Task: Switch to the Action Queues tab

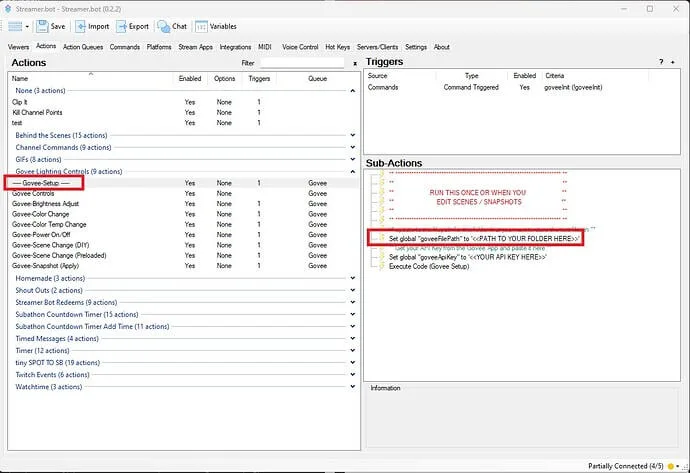Action: click(83, 47)
